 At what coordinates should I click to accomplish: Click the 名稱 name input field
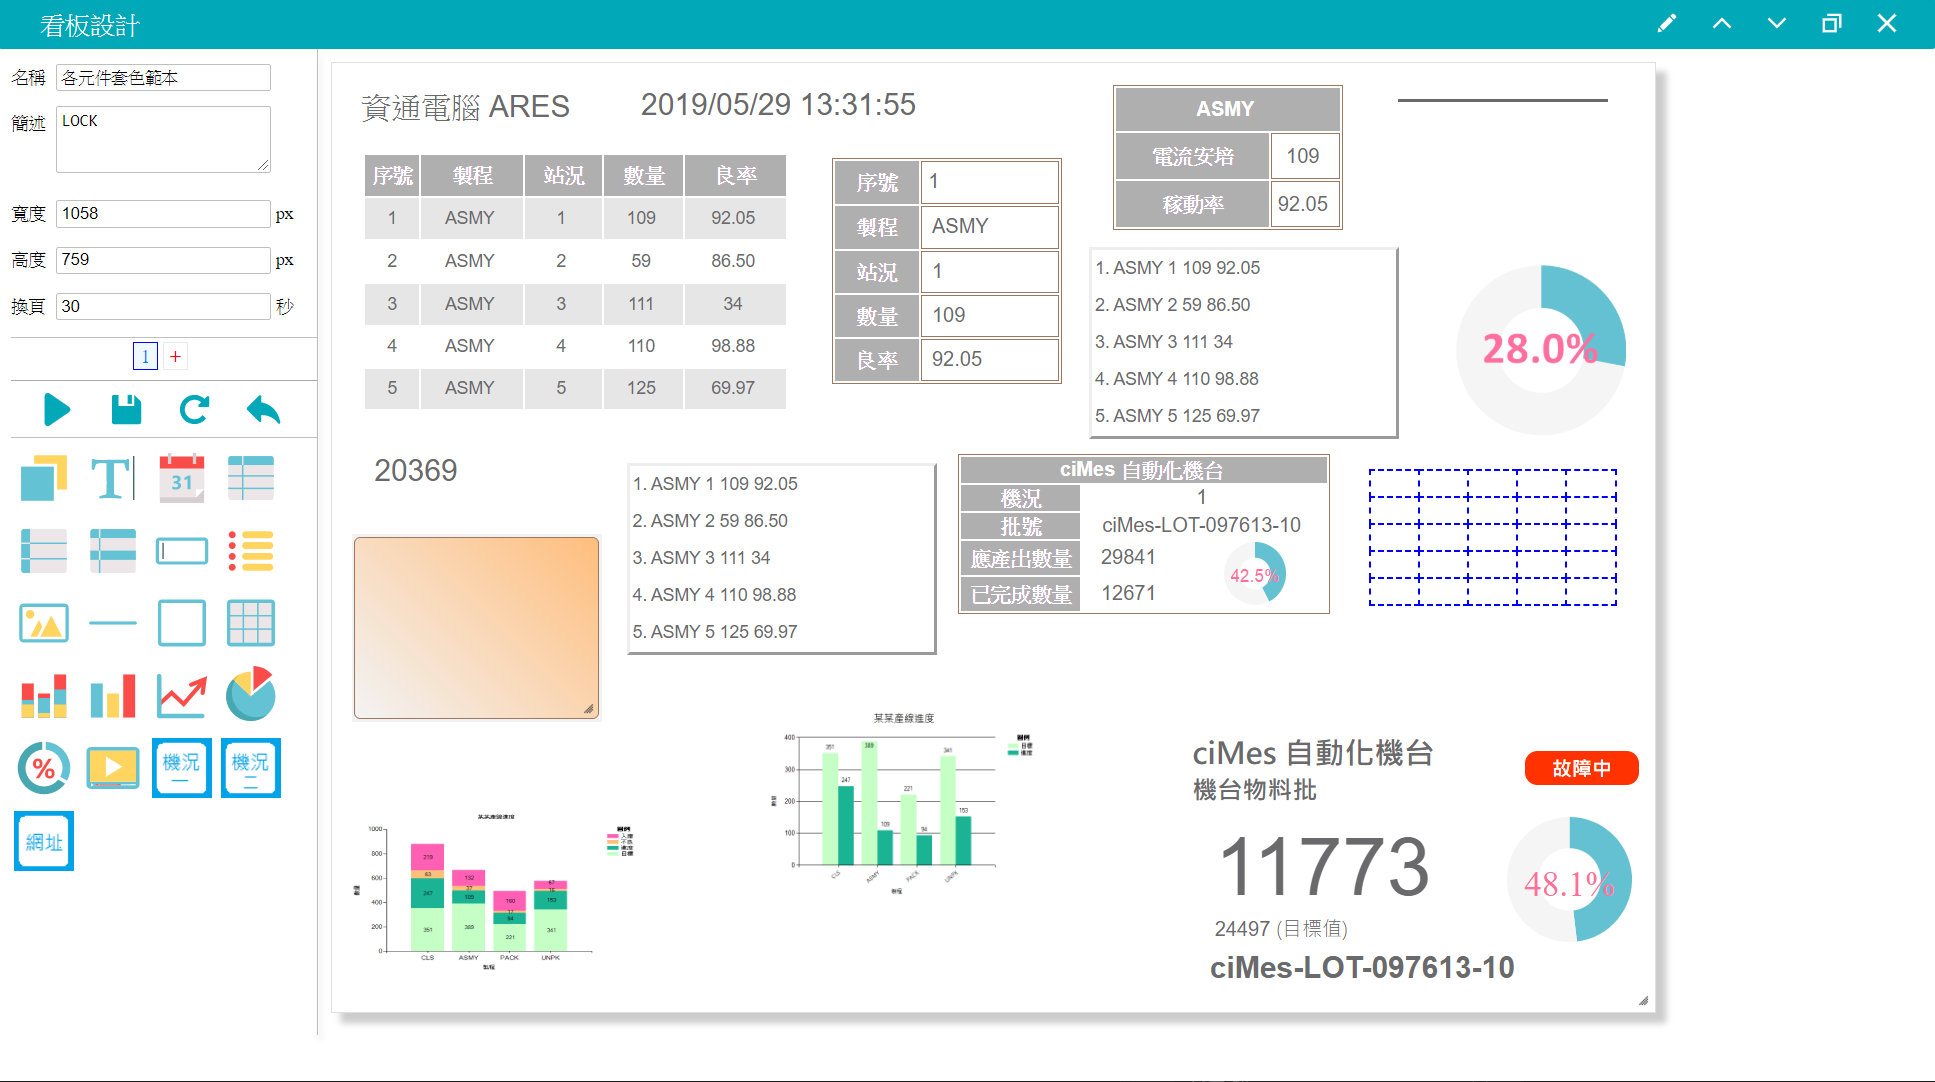(163, 77)
